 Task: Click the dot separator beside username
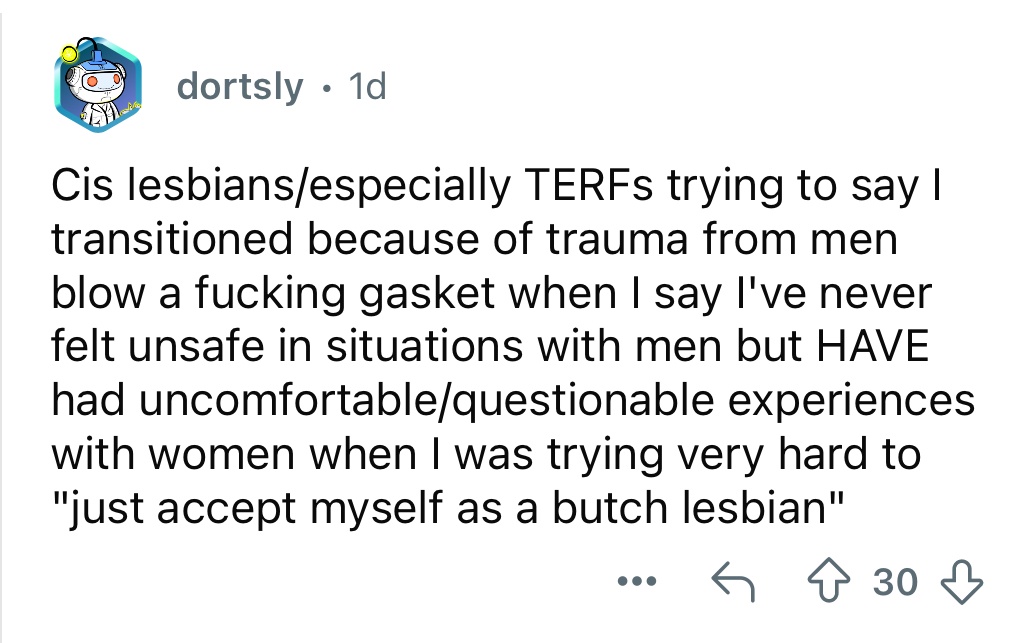326,88
